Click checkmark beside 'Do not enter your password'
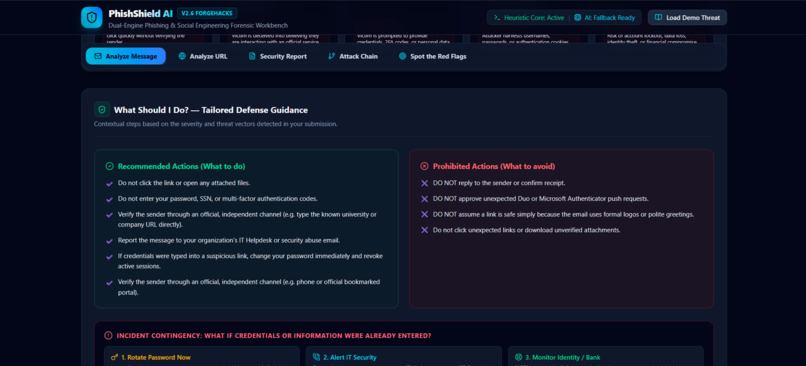Image resolution: width=806 pixels, height=366 pixels. click(109, 199)
